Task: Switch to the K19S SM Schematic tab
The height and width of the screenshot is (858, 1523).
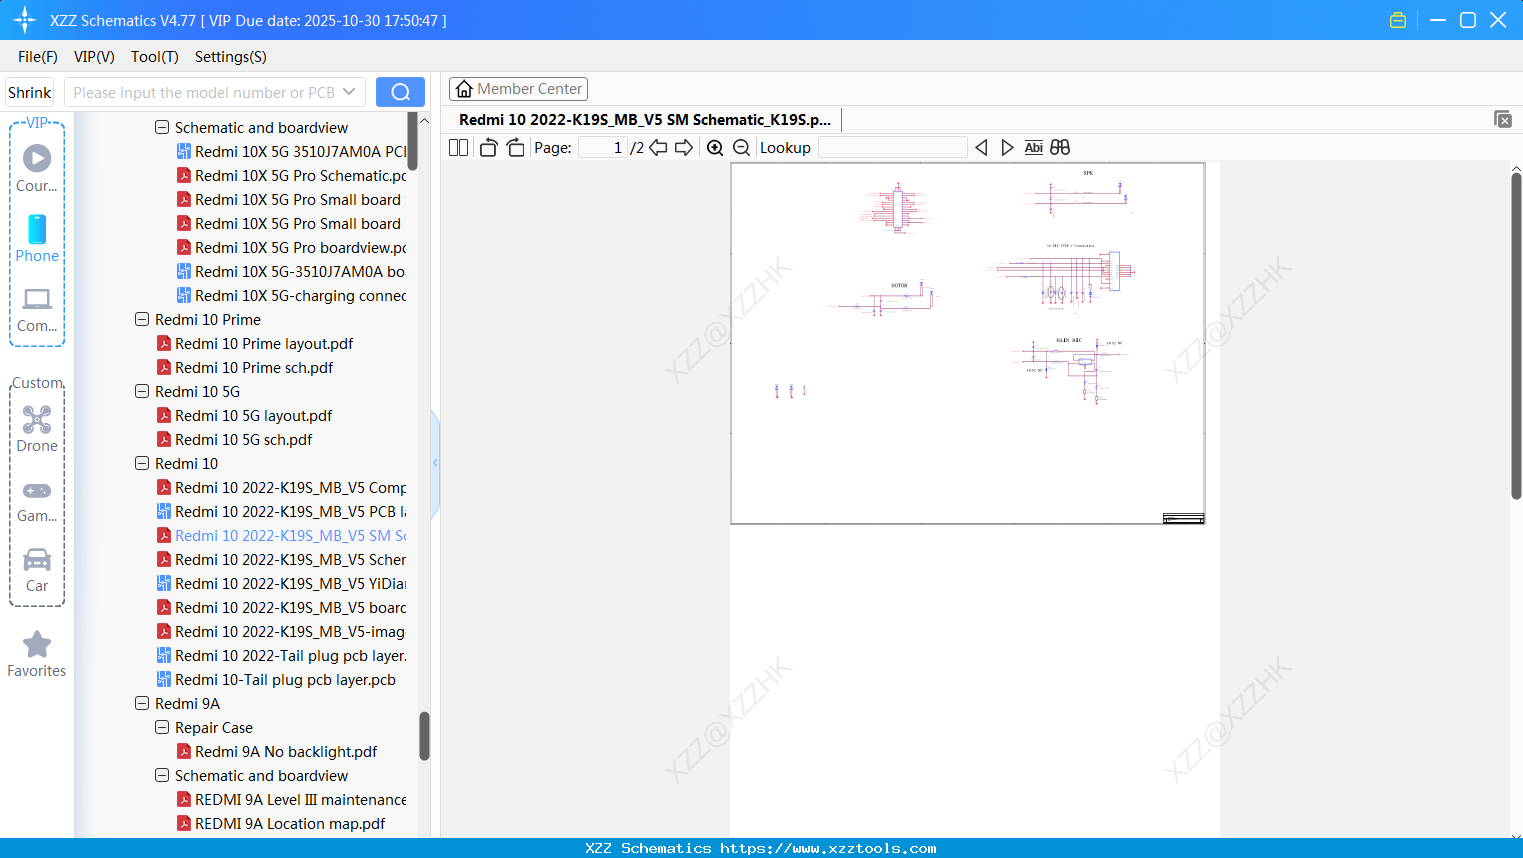Action: pos(645,119)
